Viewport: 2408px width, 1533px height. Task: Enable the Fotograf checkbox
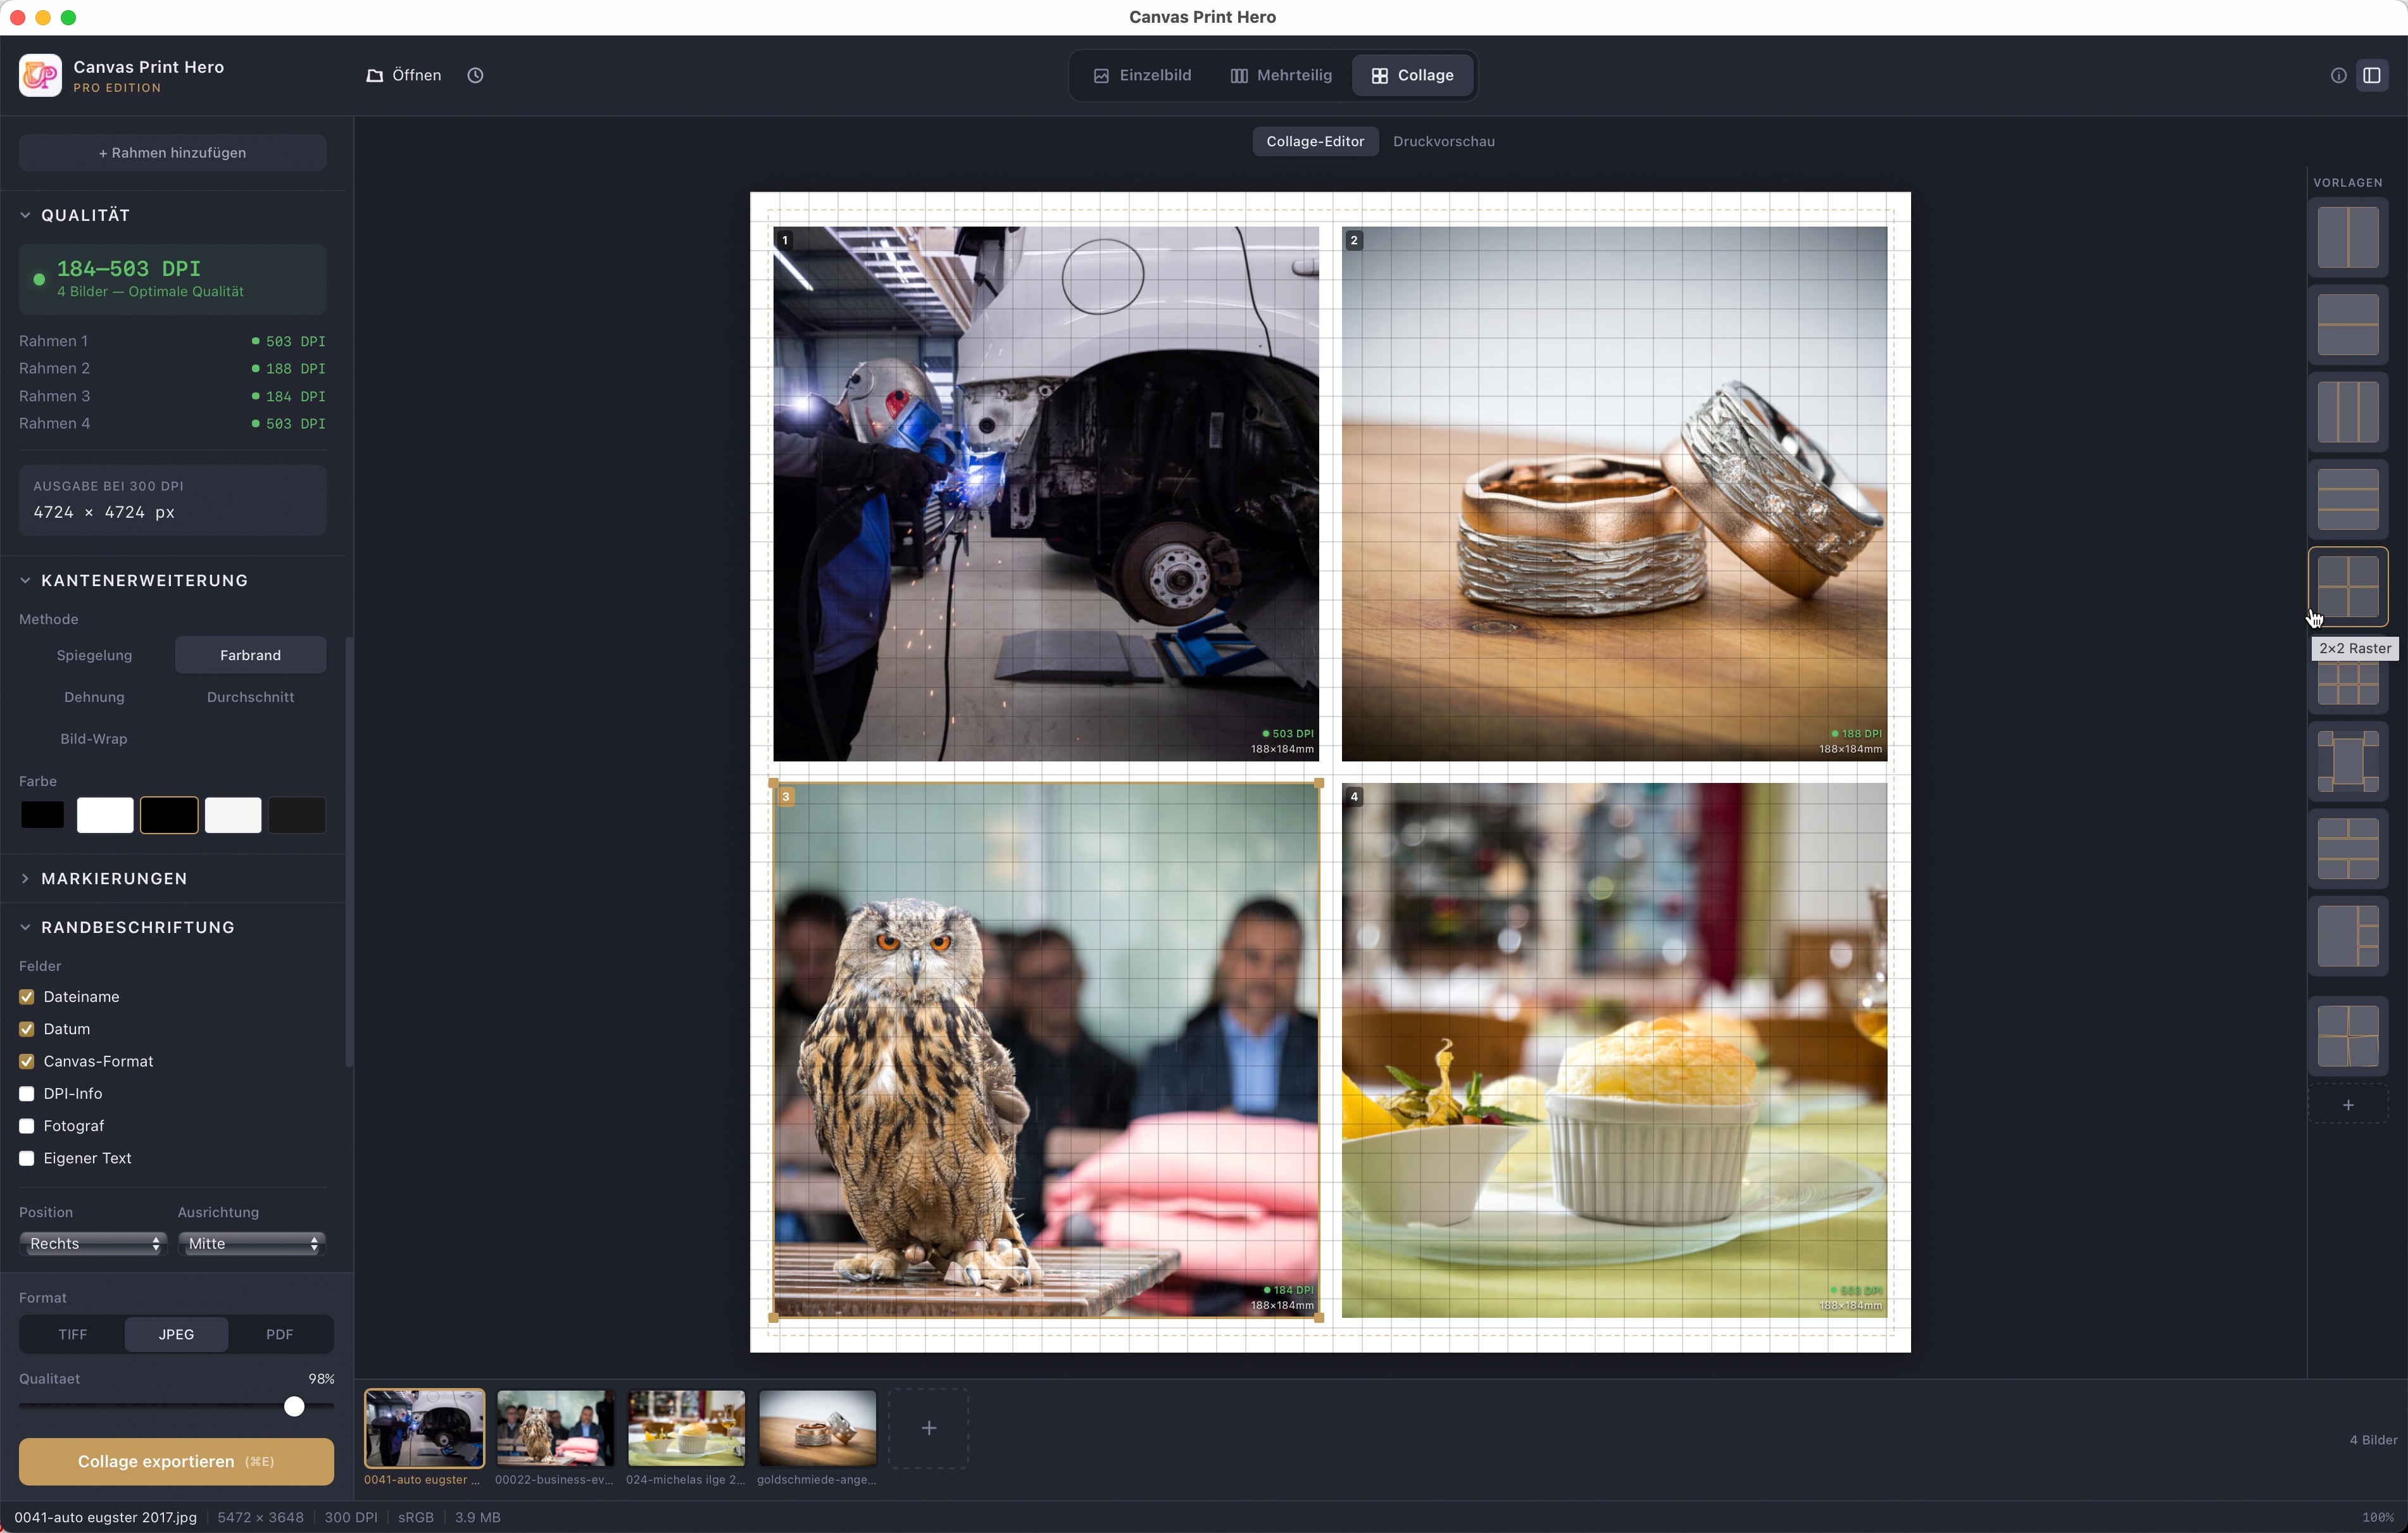(x=27, y=1126)
